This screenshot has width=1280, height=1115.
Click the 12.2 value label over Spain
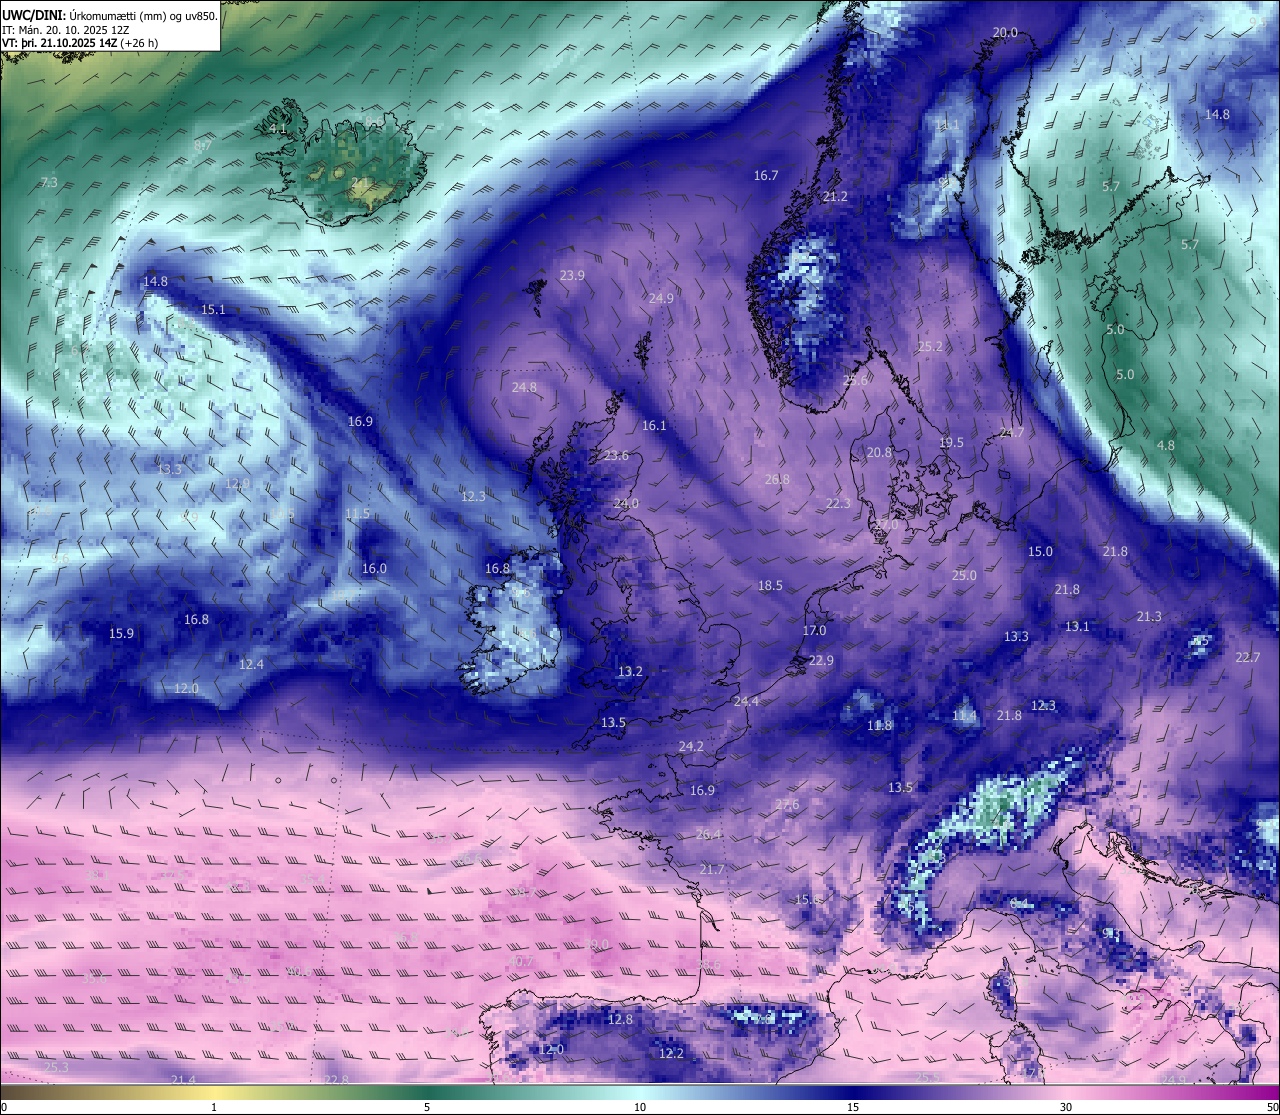(671, 1054)
